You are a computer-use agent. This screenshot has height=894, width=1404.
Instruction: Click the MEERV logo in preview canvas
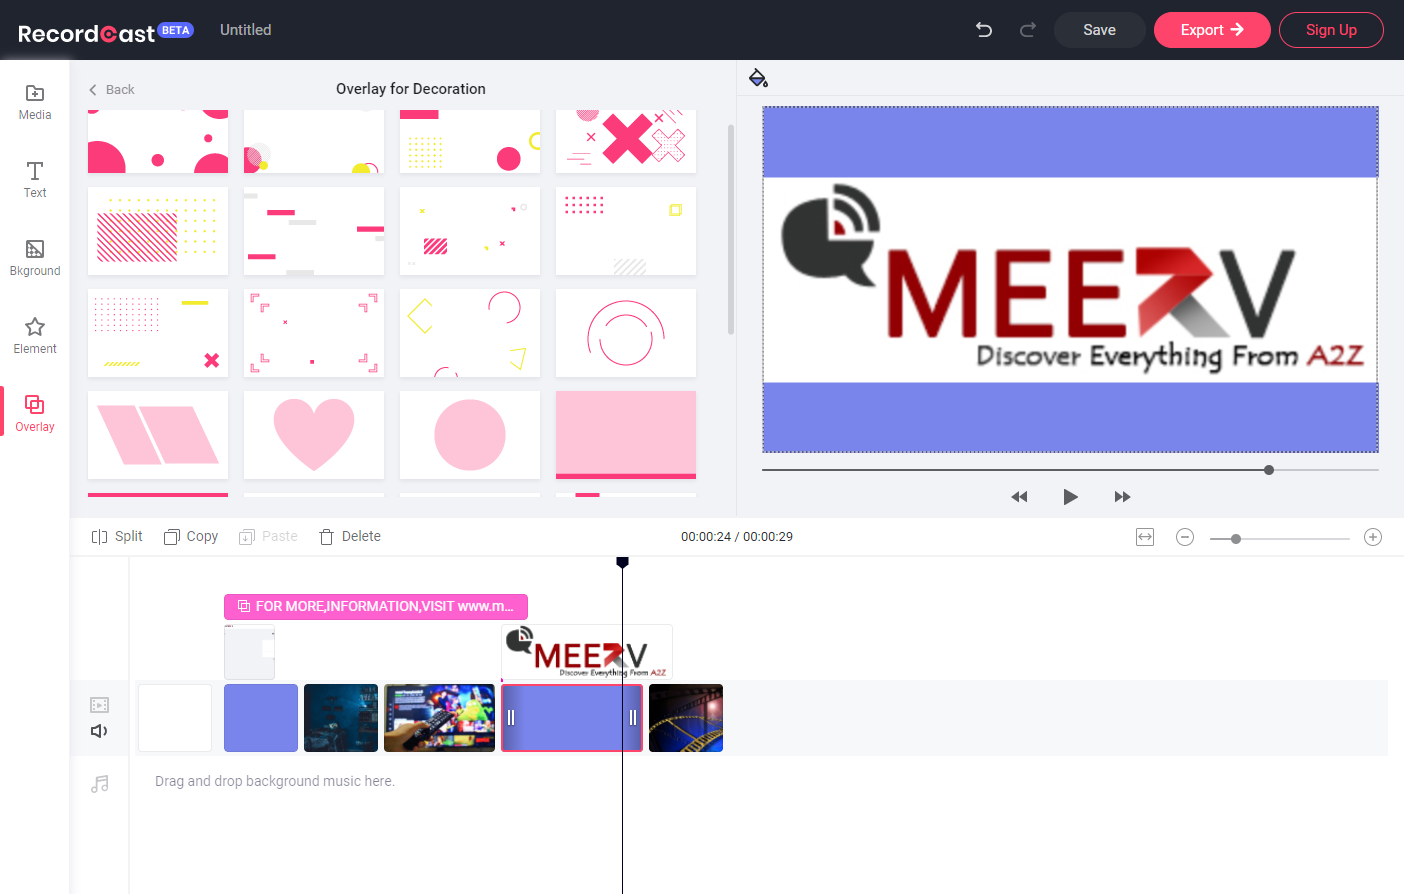[x=1070, y=279]
